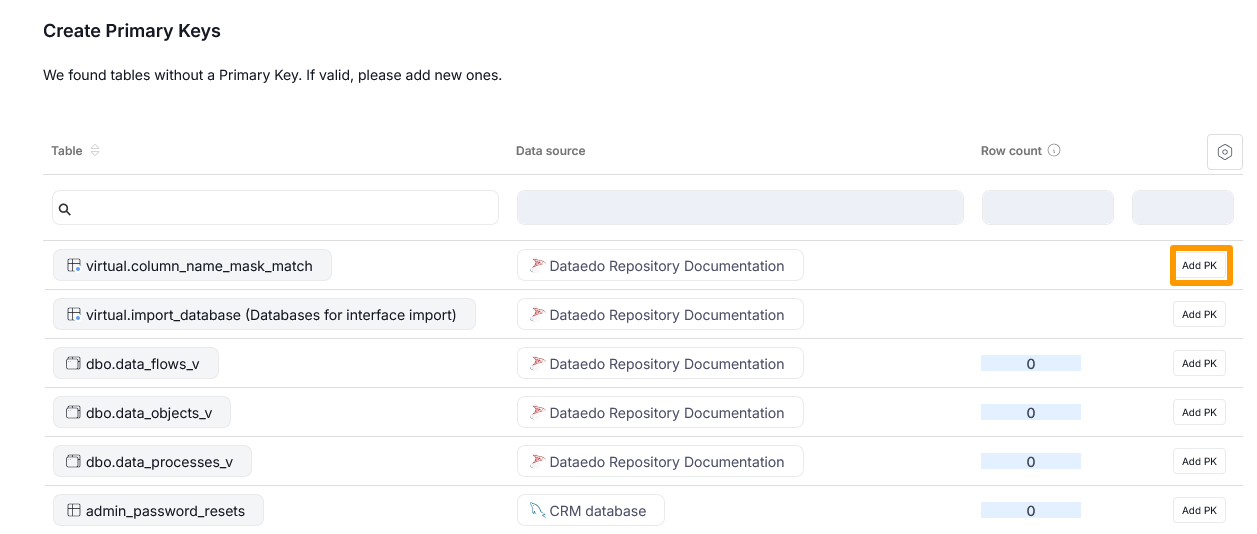1257x534 pixels.
Task: Open the column settings hexagon icon
Action: click(1224, 153)
